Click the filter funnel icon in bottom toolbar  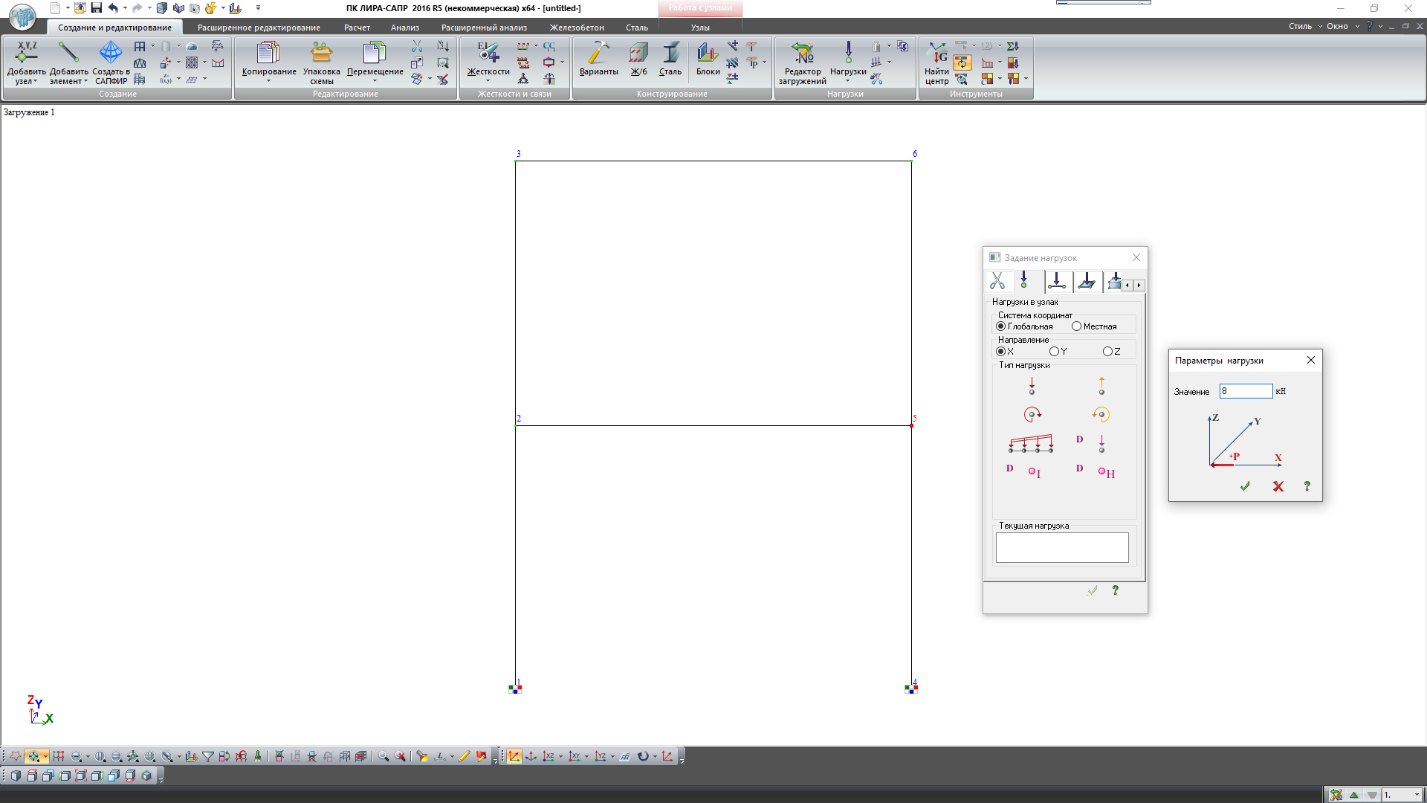point(208,757)
